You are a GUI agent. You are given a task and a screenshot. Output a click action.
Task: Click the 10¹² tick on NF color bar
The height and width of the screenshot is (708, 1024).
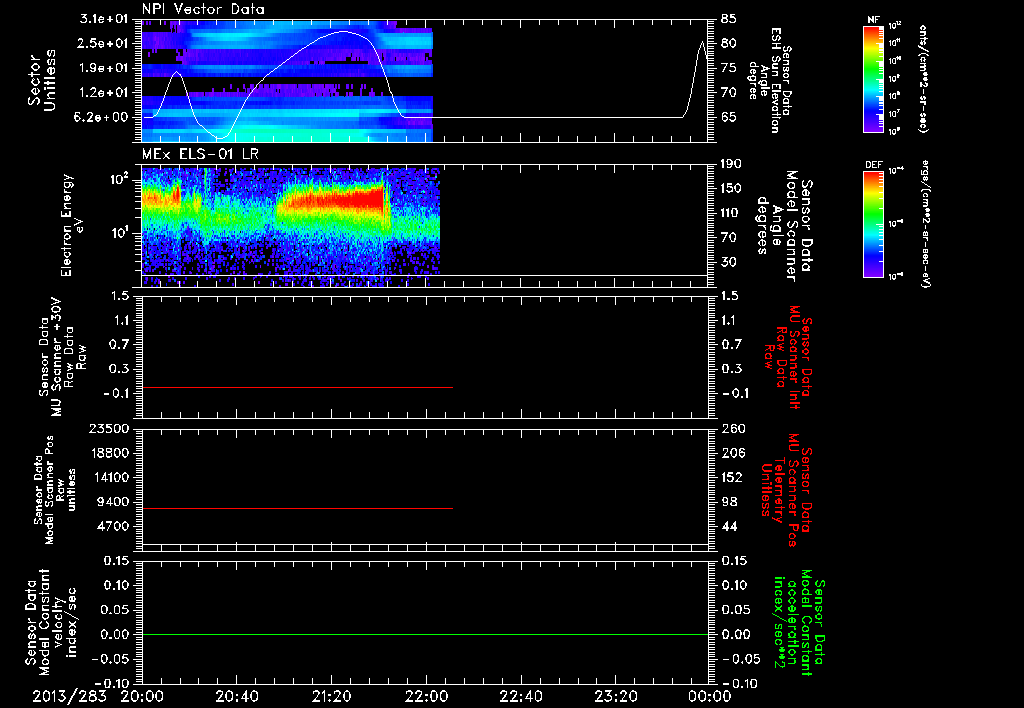[895, 25]
